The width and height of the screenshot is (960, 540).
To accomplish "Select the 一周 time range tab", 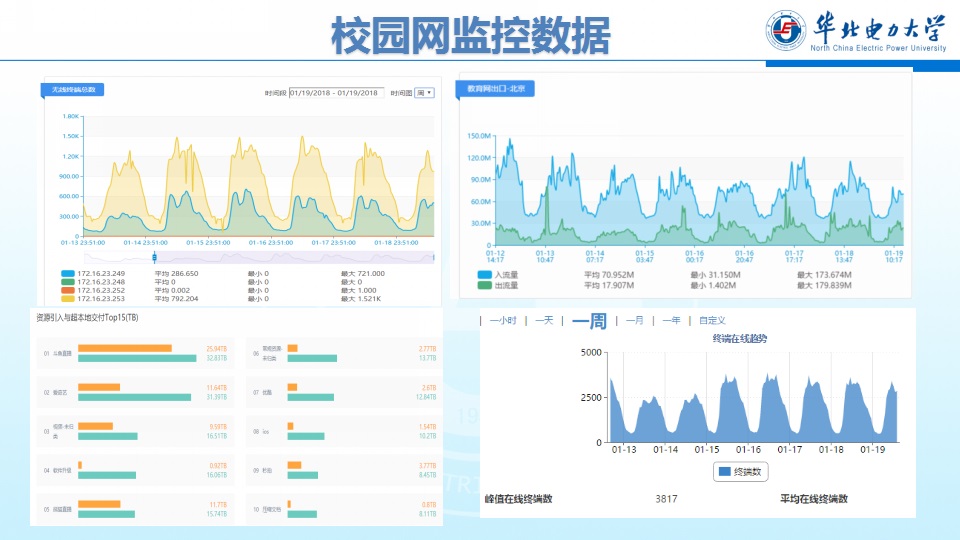I will 589,321.
